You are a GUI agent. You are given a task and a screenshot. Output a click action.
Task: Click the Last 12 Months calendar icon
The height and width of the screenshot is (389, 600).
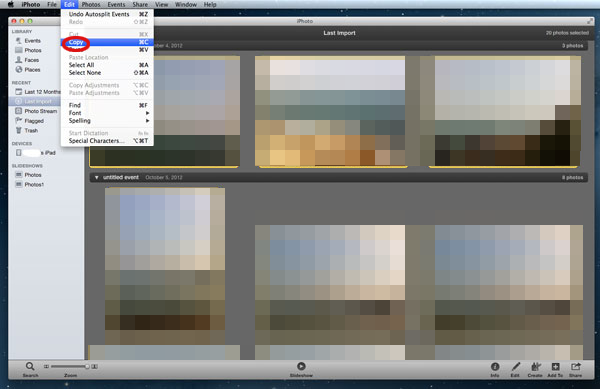(18, 92)
